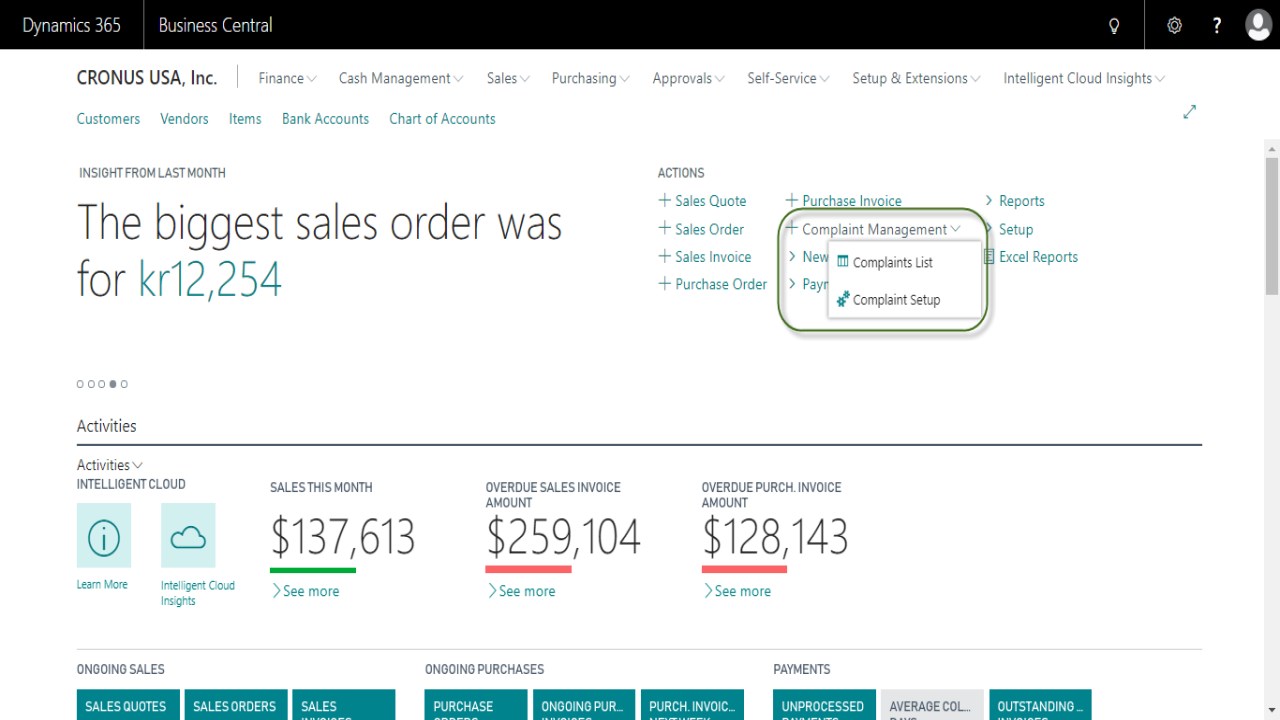Click the question mark help icon

(1217, 26)
